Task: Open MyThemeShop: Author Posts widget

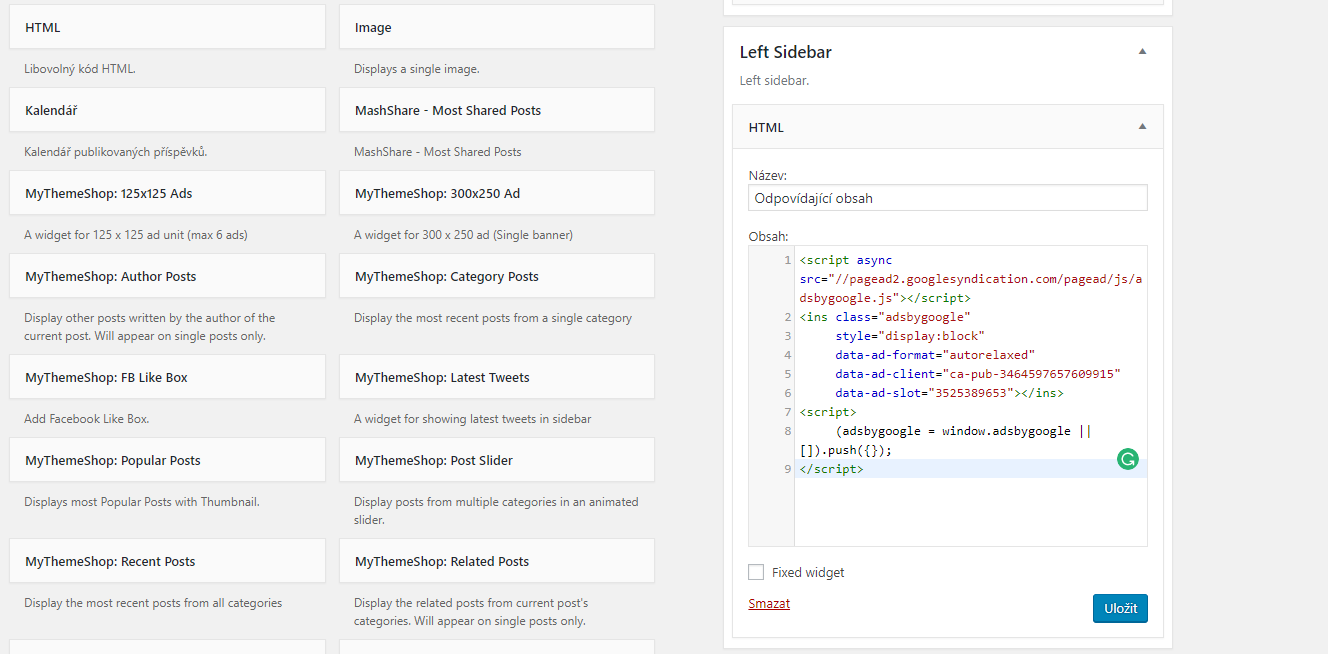Action: pyautogui.click(x=167, y=276)
